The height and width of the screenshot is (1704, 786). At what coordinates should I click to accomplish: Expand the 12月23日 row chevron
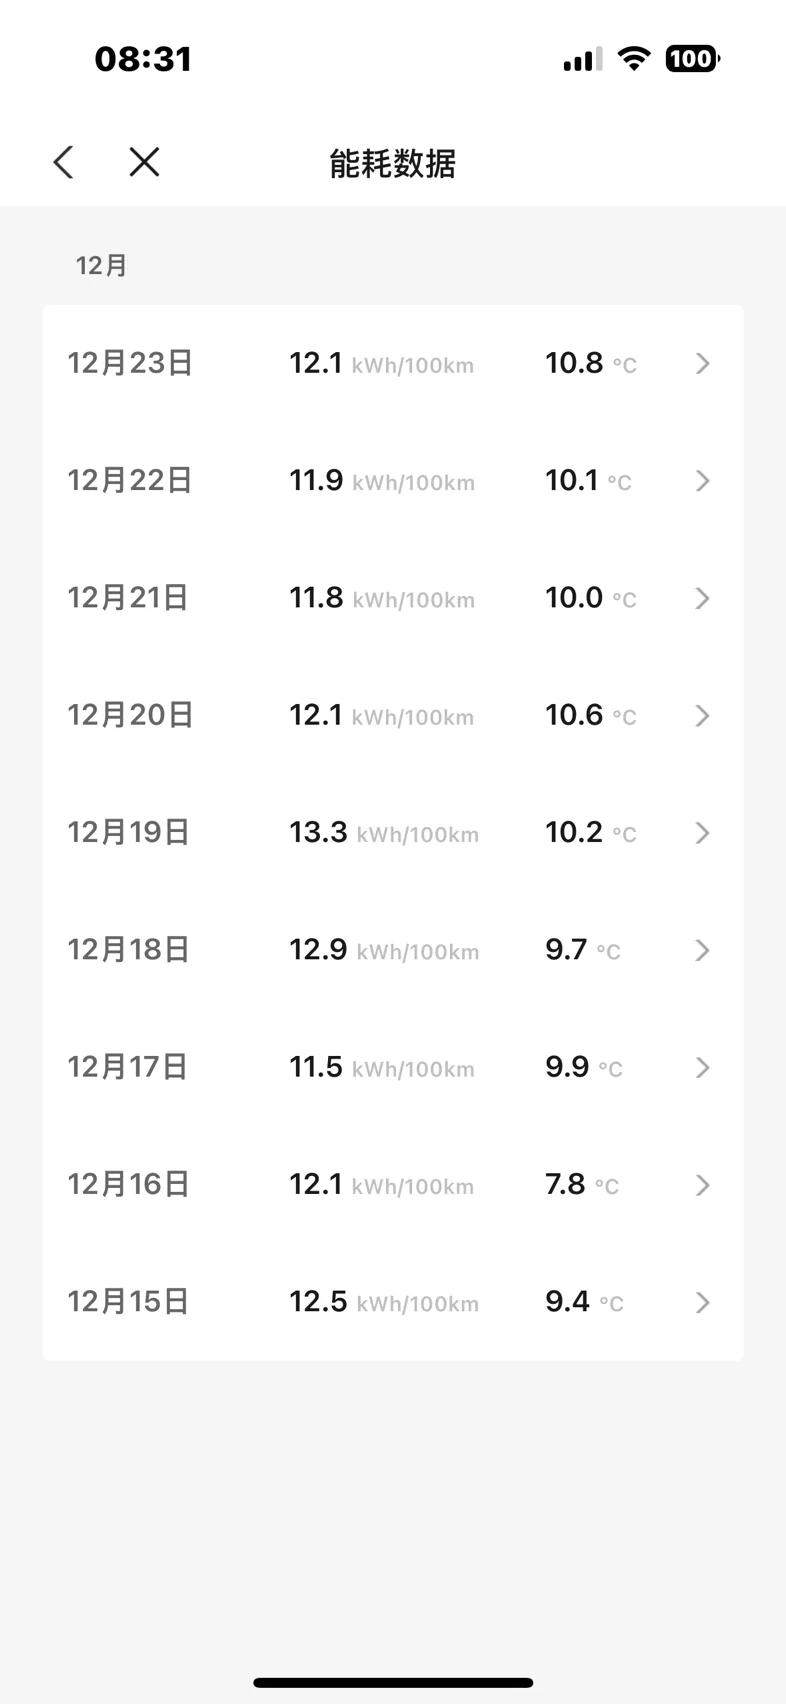tap(702, 363)
